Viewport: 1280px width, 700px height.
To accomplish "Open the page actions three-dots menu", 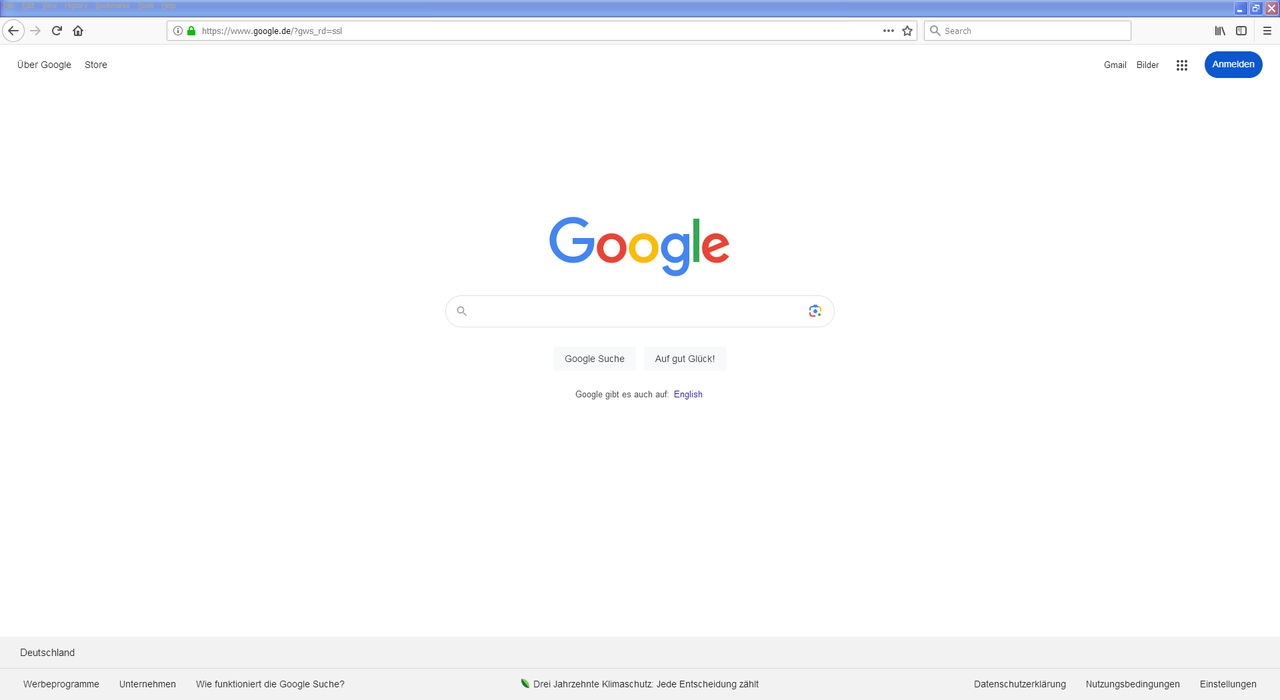I will tap(888, 31).
